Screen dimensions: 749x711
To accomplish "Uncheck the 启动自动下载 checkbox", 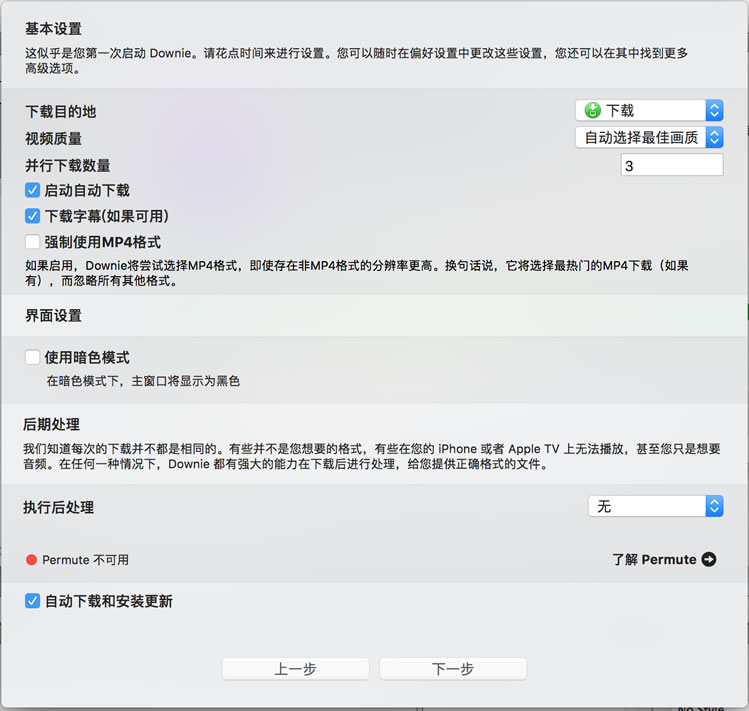I will [x=32, y=190].
